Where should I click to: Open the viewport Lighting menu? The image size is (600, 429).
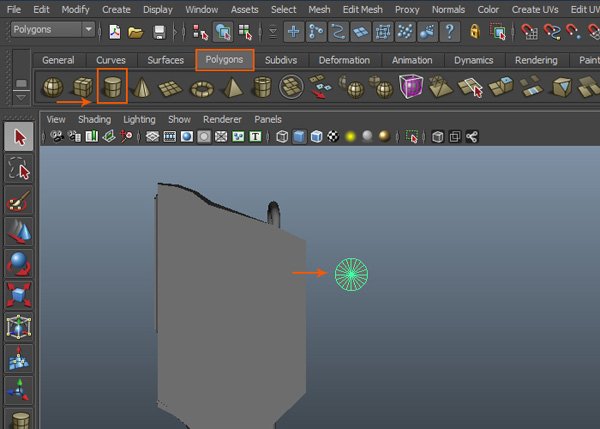click(139, 119)
